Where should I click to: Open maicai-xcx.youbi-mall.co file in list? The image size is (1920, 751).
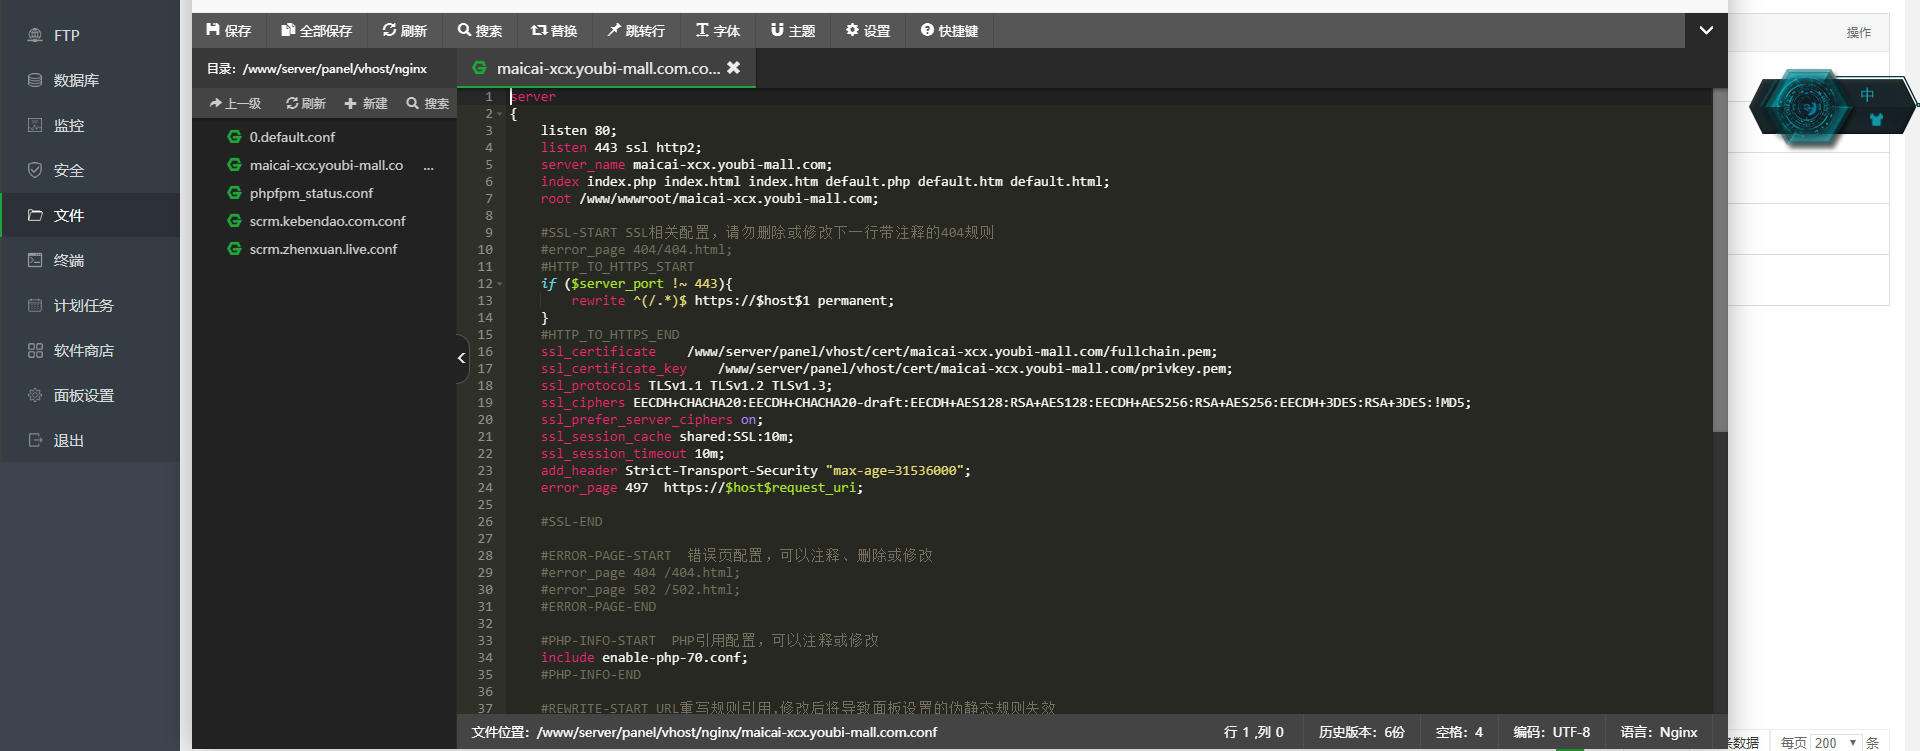coord(326,165)
